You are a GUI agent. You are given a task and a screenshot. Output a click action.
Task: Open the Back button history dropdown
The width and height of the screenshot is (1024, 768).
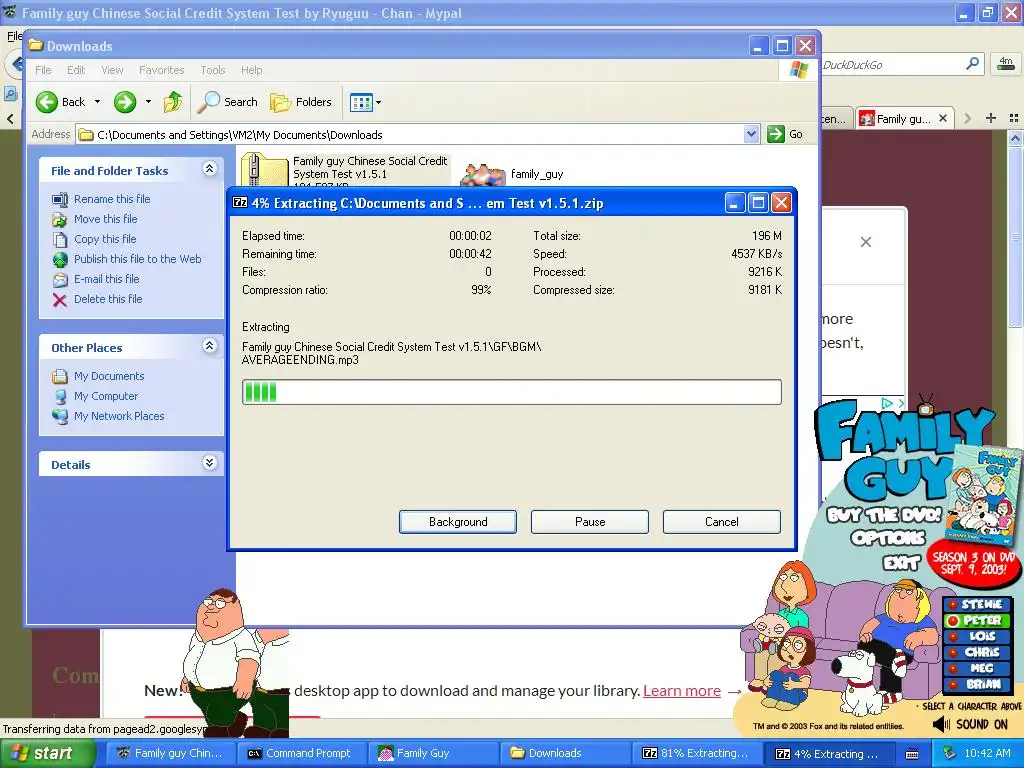point(97,102)
